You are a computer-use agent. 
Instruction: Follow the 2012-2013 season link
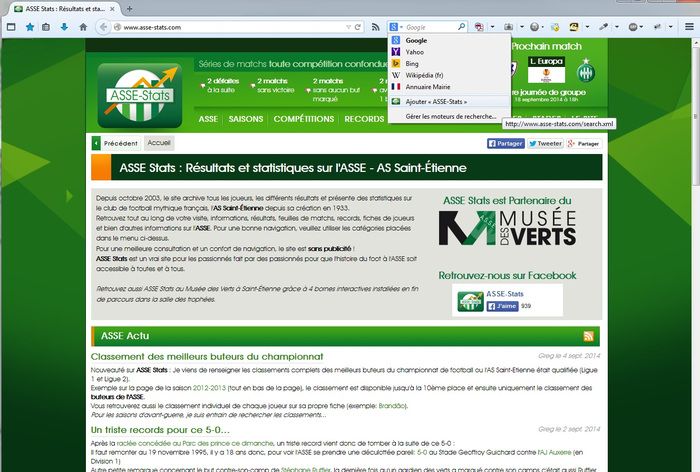tap(209, 388)
